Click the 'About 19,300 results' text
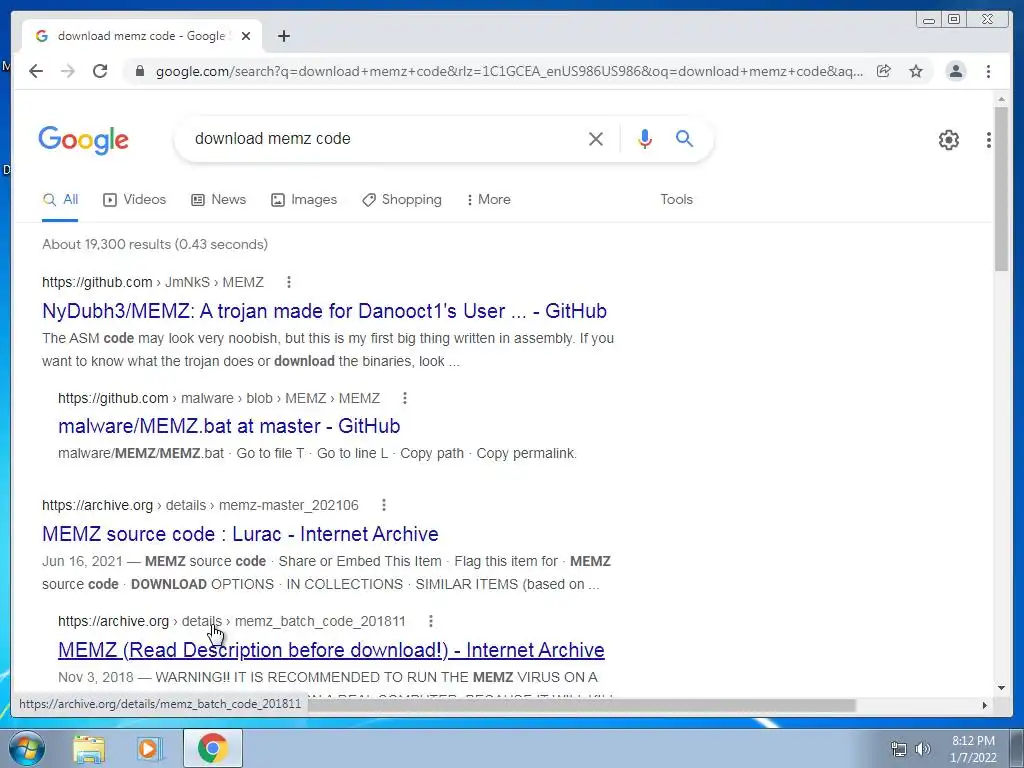This screenshot has height=768, width=1024. (155, 244)
